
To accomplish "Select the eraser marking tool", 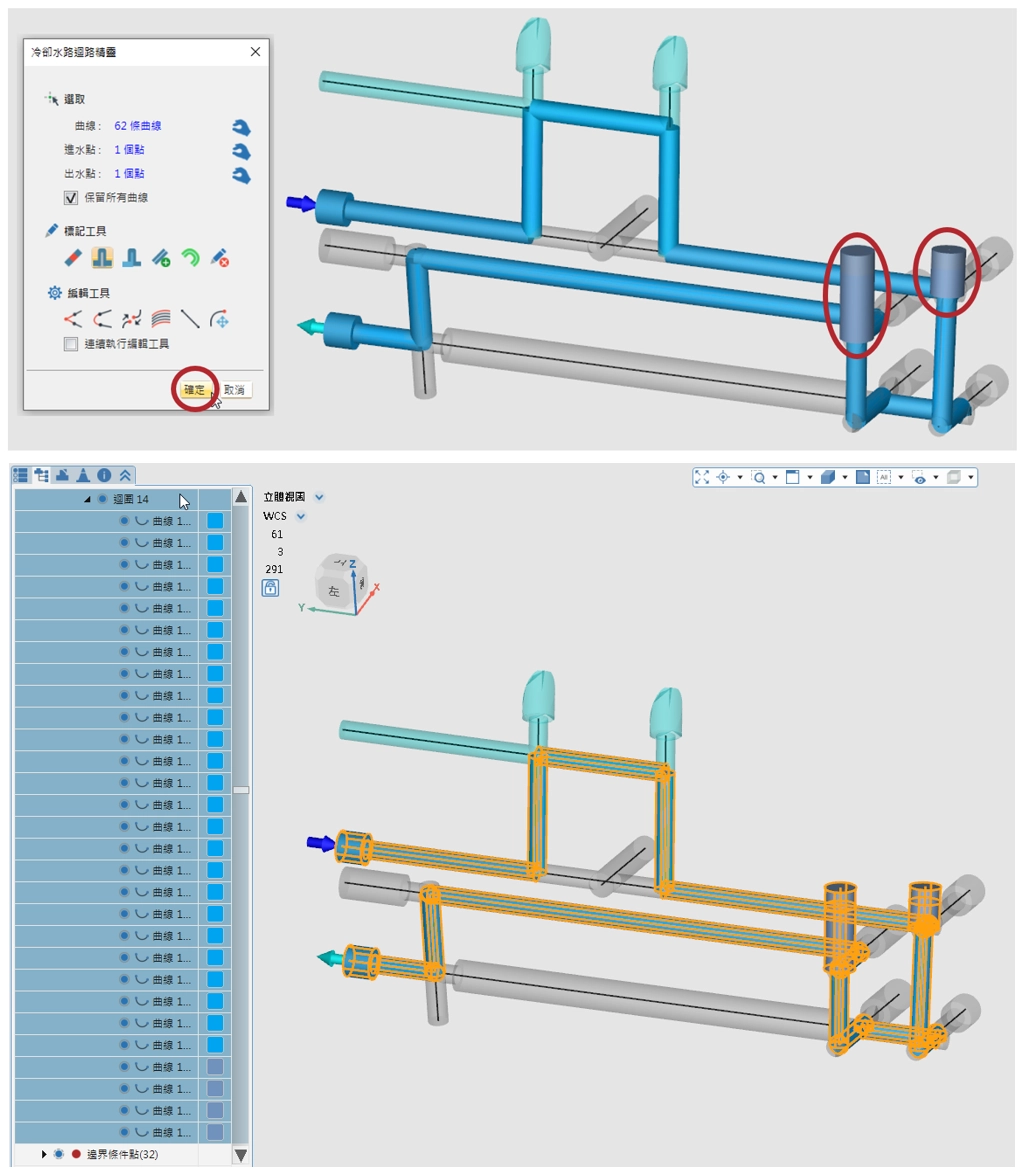I will click(72, 258).
